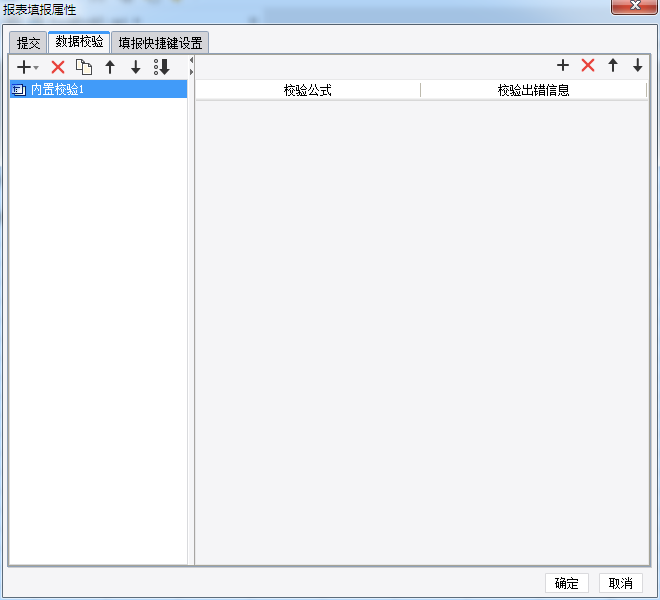Move formula row down in right toolbar

(x=638, y=65)
